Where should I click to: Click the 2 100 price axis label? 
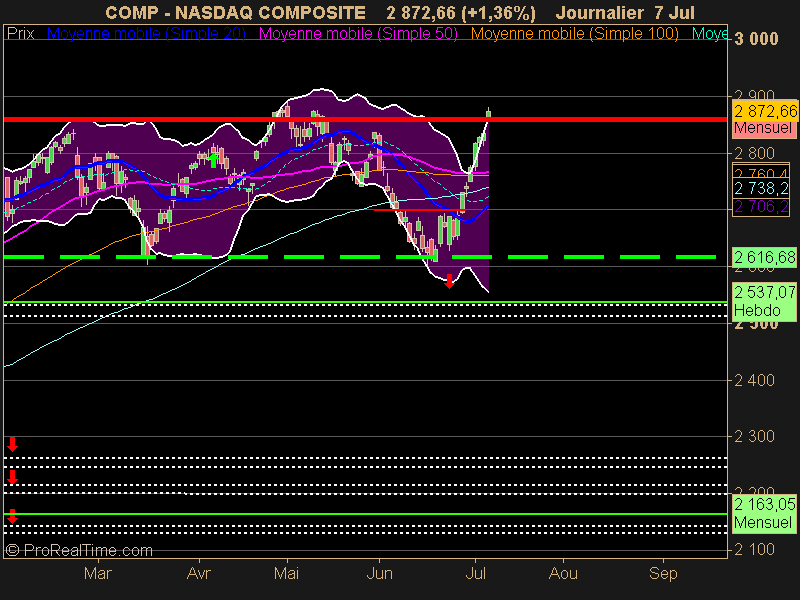tap(754, 549)
